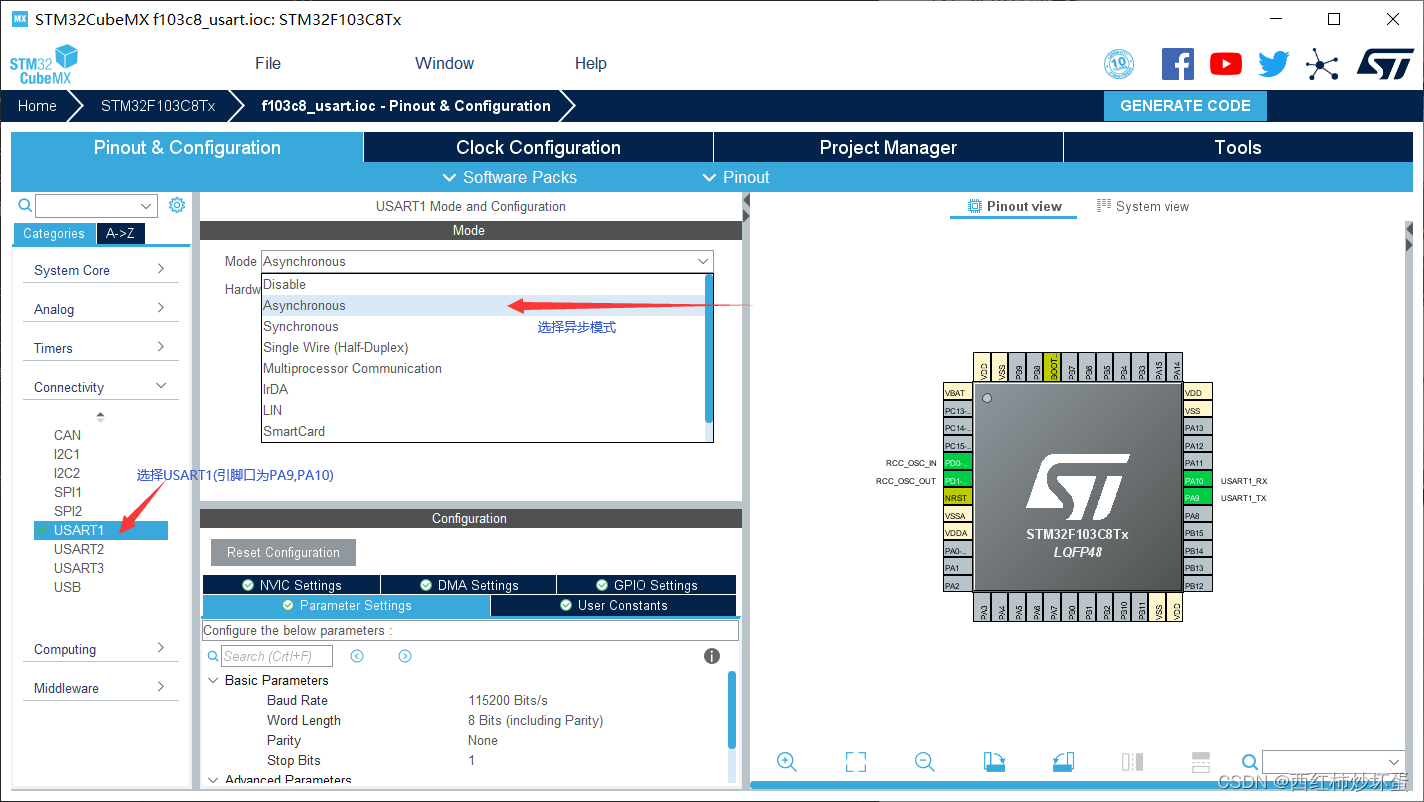The image size is (1424, 802).
Task: Collapse the Basic Parameters group
Action: click(x=213, y=680)
